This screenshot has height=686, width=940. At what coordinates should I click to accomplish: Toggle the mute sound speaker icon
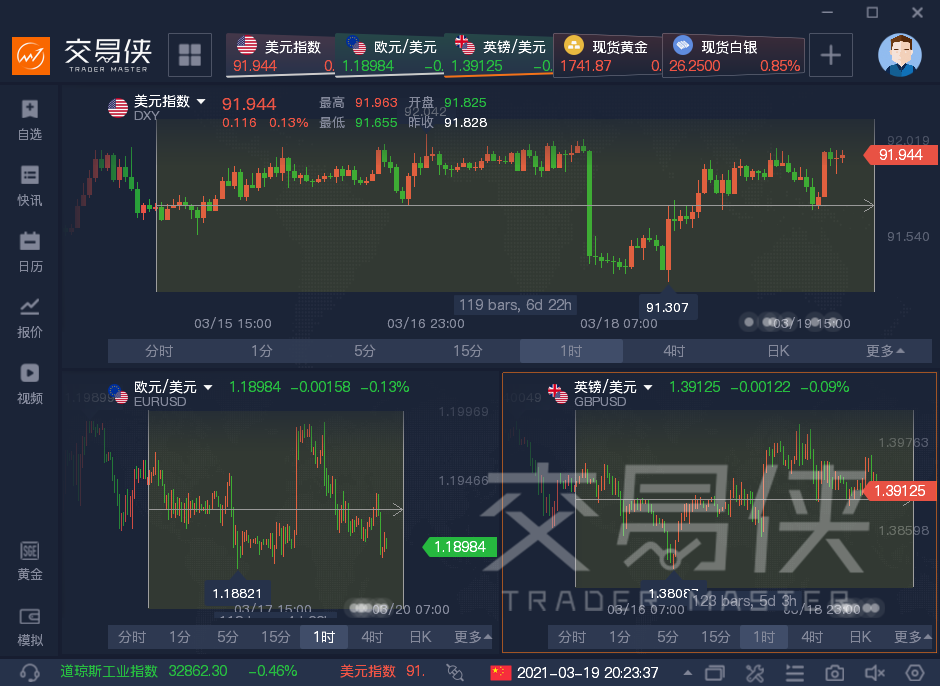click(875, 673)
